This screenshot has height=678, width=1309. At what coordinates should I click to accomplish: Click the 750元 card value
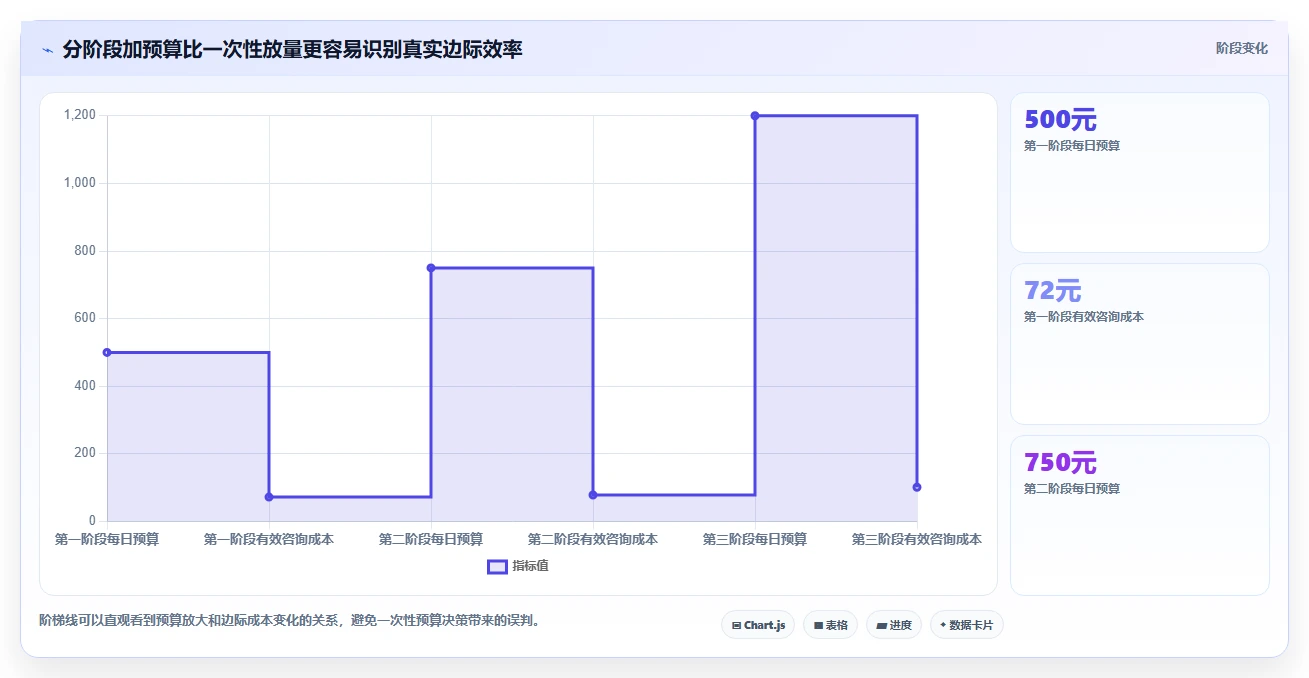[x=1060, y=463]
